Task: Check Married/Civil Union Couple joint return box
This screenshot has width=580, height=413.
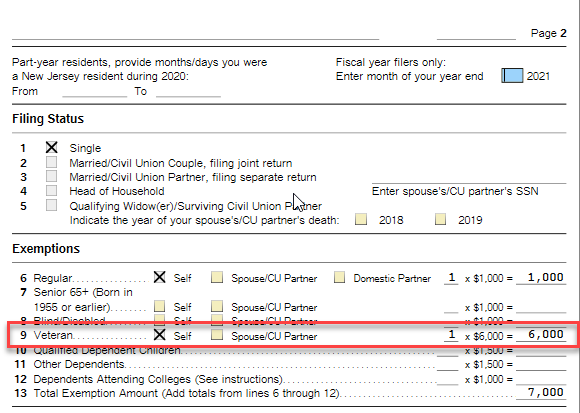Action: point(51,162)
